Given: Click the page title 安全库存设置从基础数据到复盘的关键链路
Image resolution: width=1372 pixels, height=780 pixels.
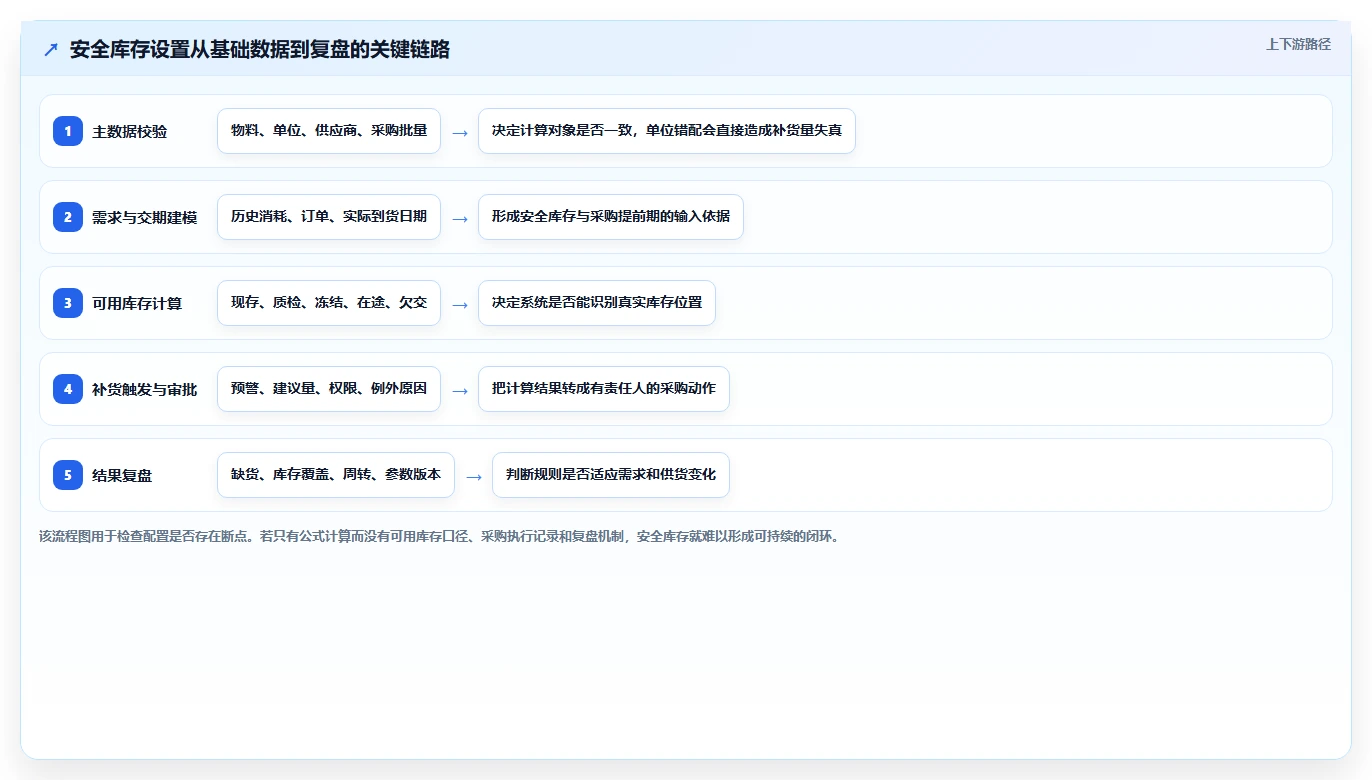Looking at the screenshot, I should [x=260, y=50].
